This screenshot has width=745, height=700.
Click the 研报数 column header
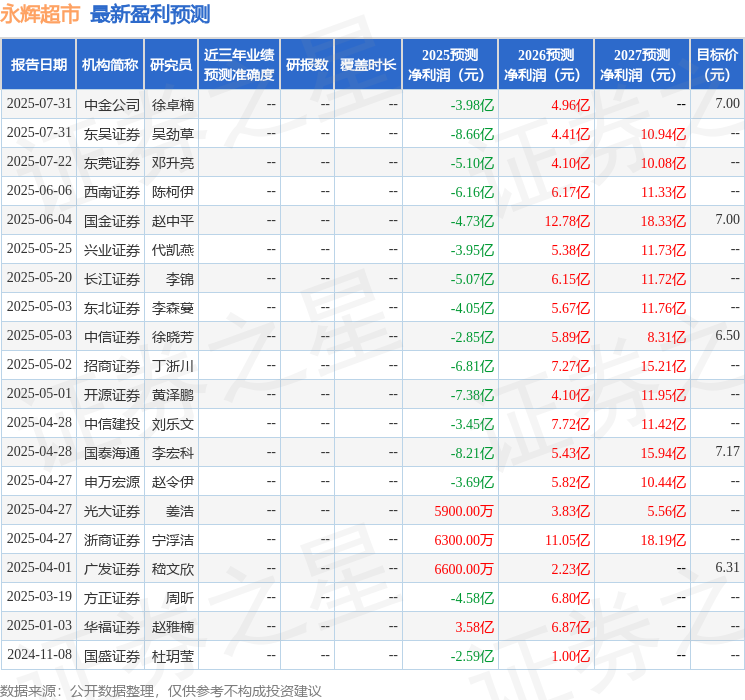(x=307, y=64)
